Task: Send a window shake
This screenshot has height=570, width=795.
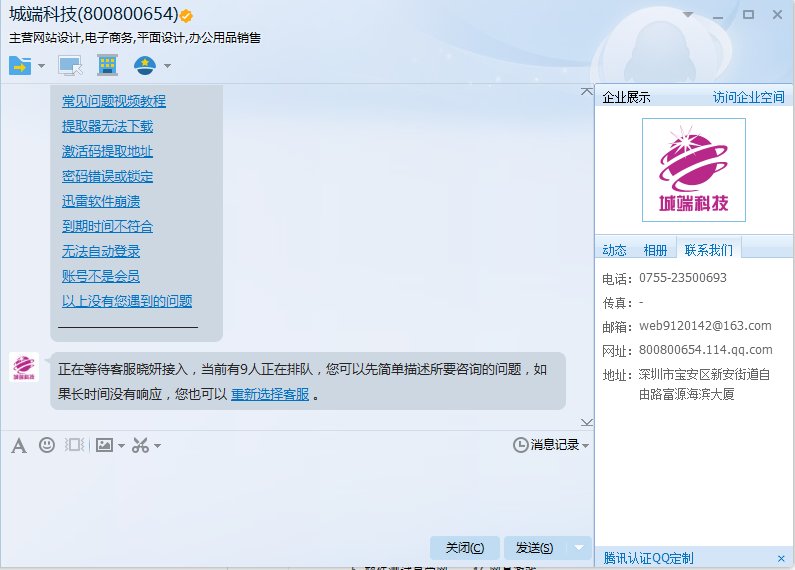Action: coord(75,445)
